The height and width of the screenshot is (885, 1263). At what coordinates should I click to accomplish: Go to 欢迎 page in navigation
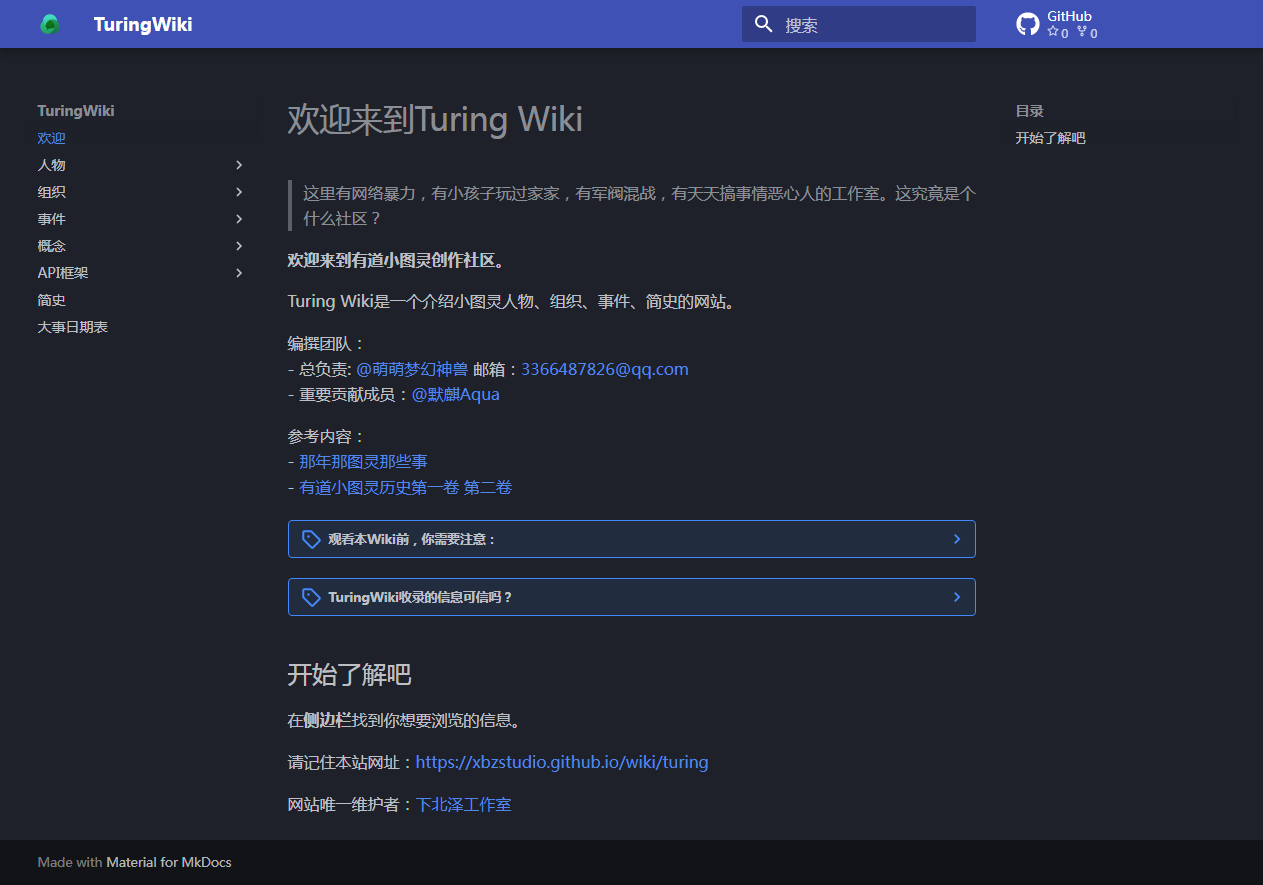(52, 138)
